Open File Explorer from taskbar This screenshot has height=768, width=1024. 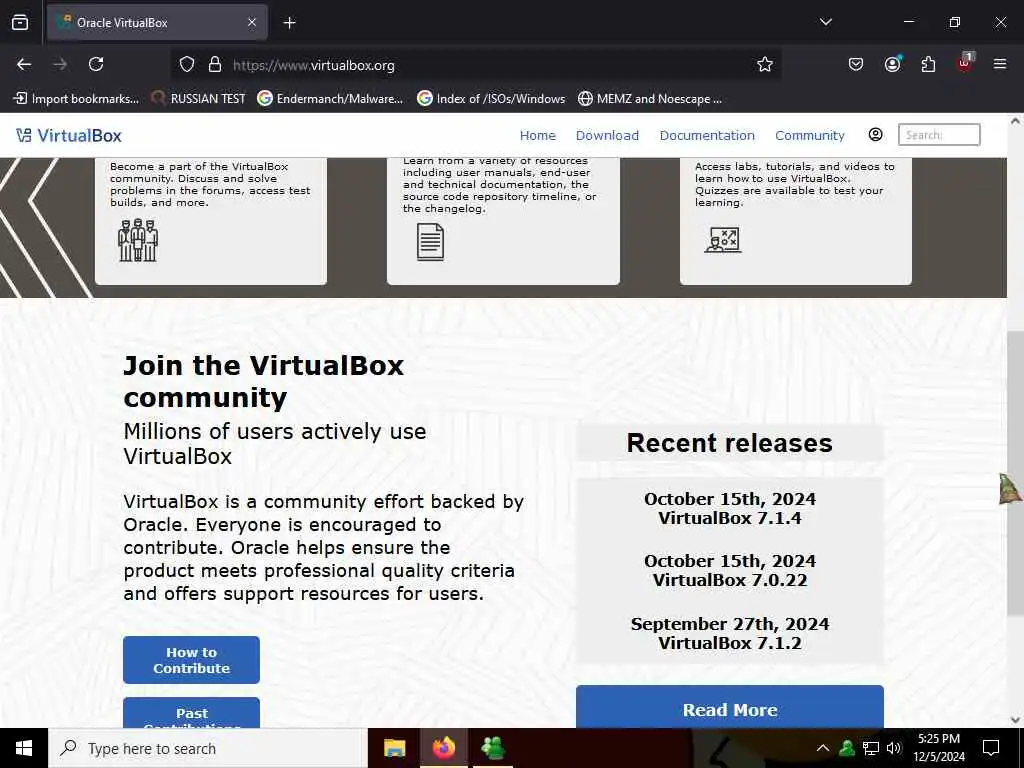click(394, 748)
